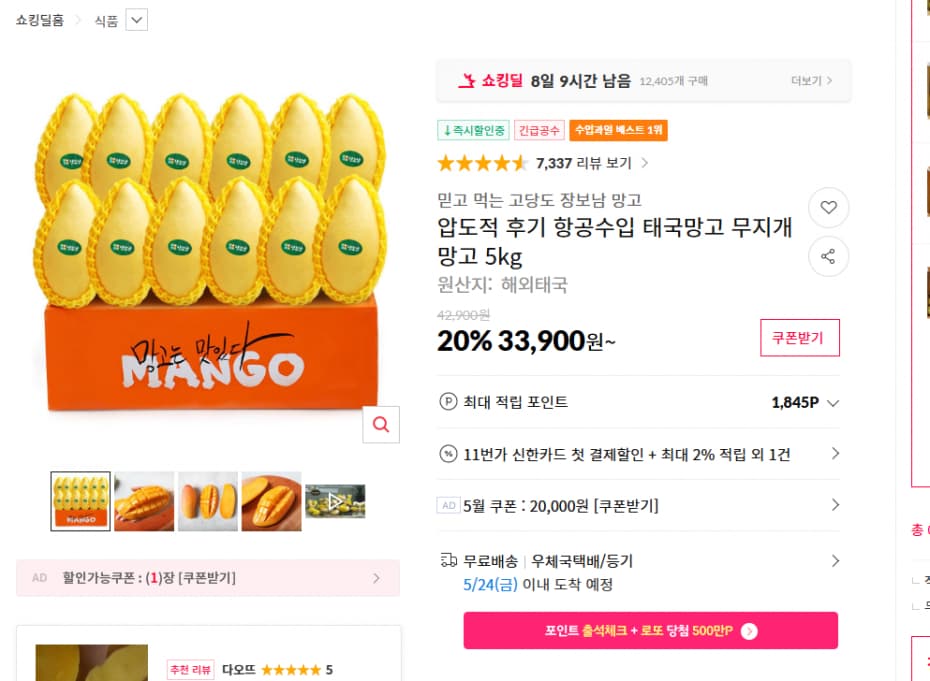Expand the 1,845P points detail chevron
Image resolution: width=930 pixels, height=681 pixels.
pos(832,402)
